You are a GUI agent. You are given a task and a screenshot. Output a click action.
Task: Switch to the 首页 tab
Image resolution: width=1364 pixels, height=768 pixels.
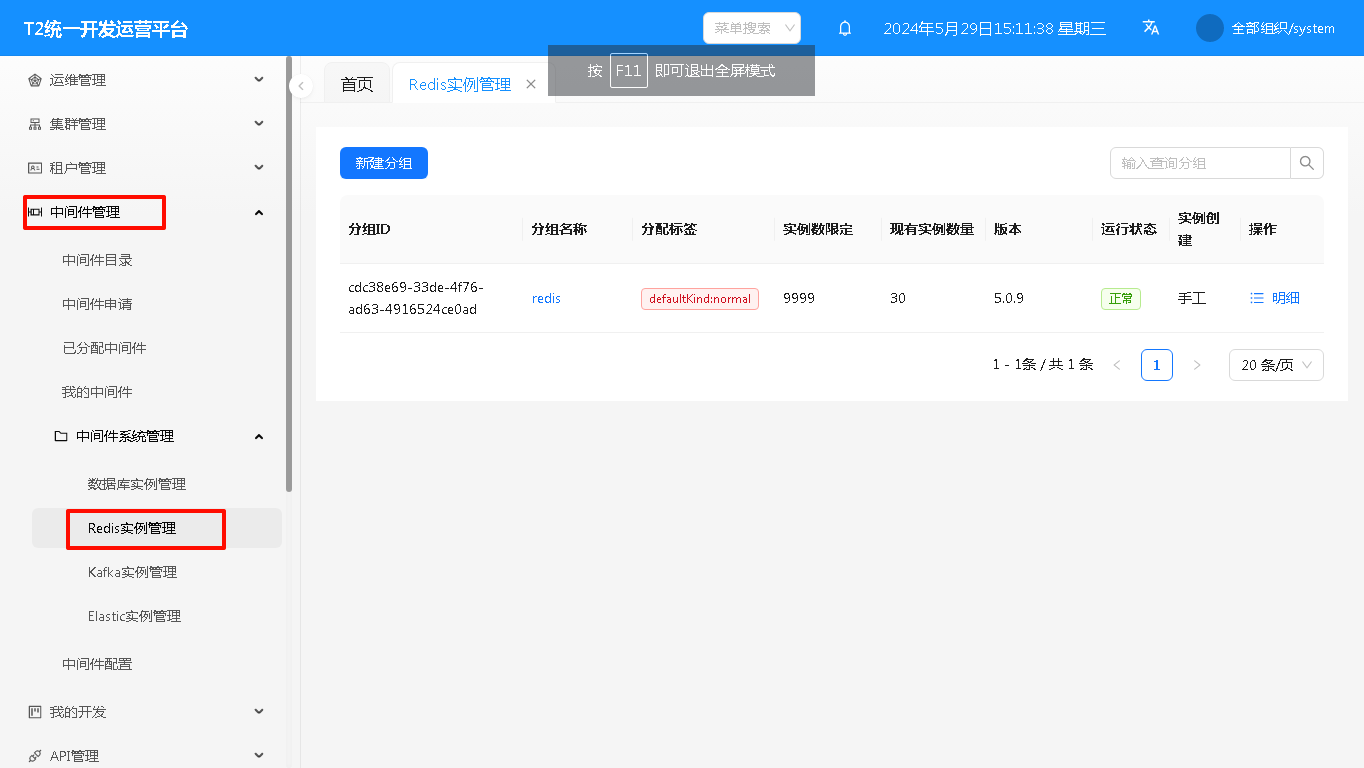[357, 85]
